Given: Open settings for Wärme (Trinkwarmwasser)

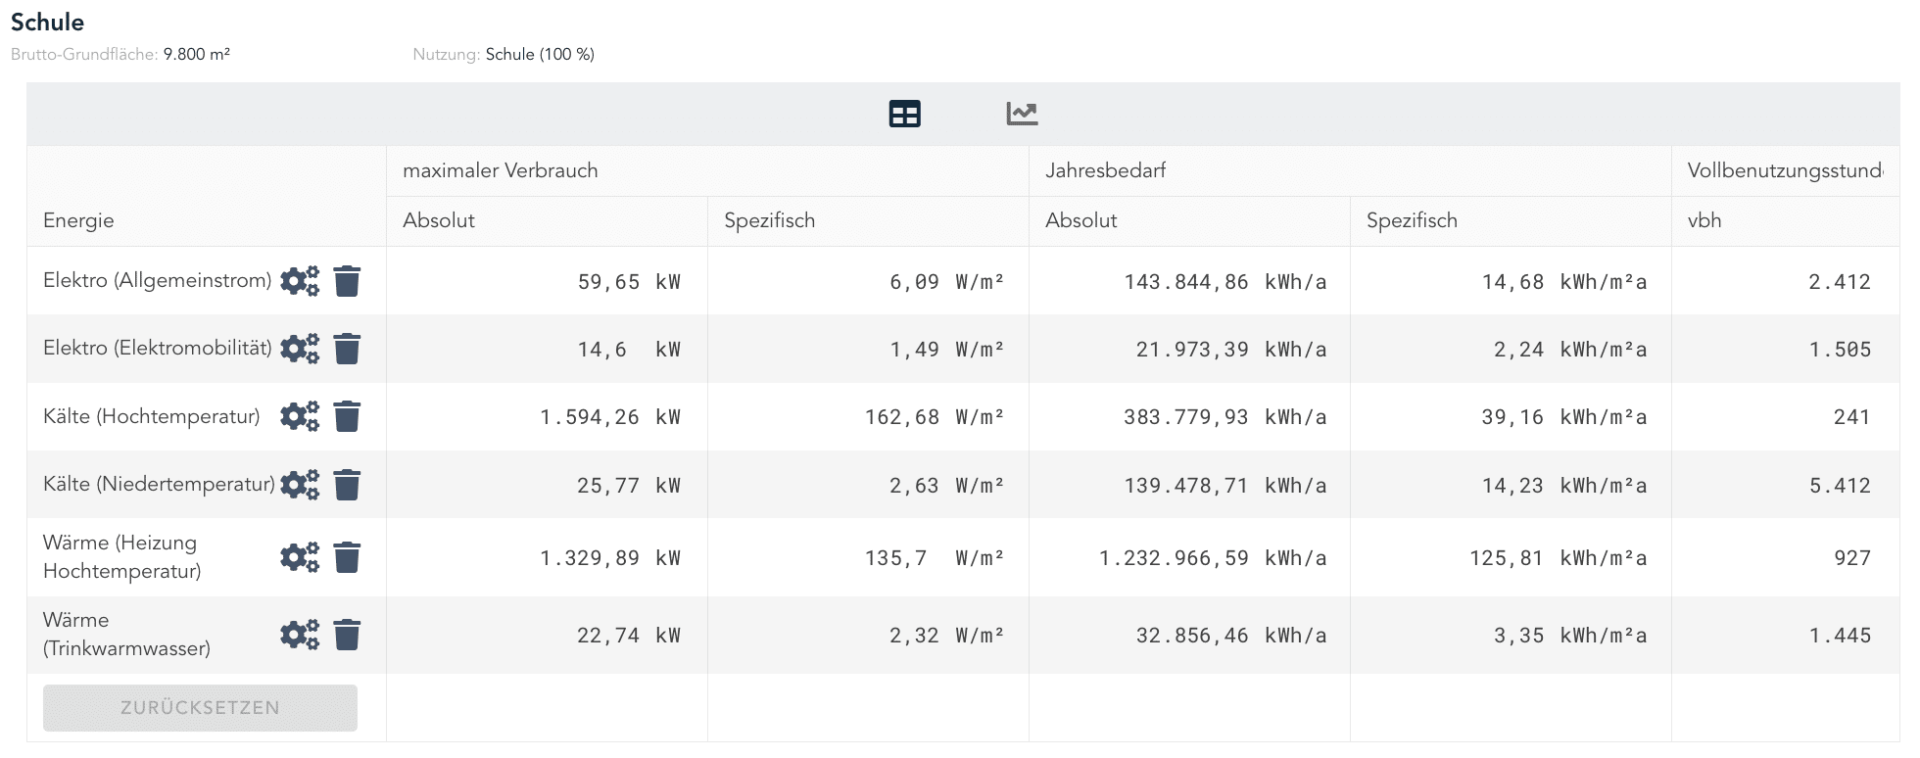Looking at the screenshot, I should [299, 635].
